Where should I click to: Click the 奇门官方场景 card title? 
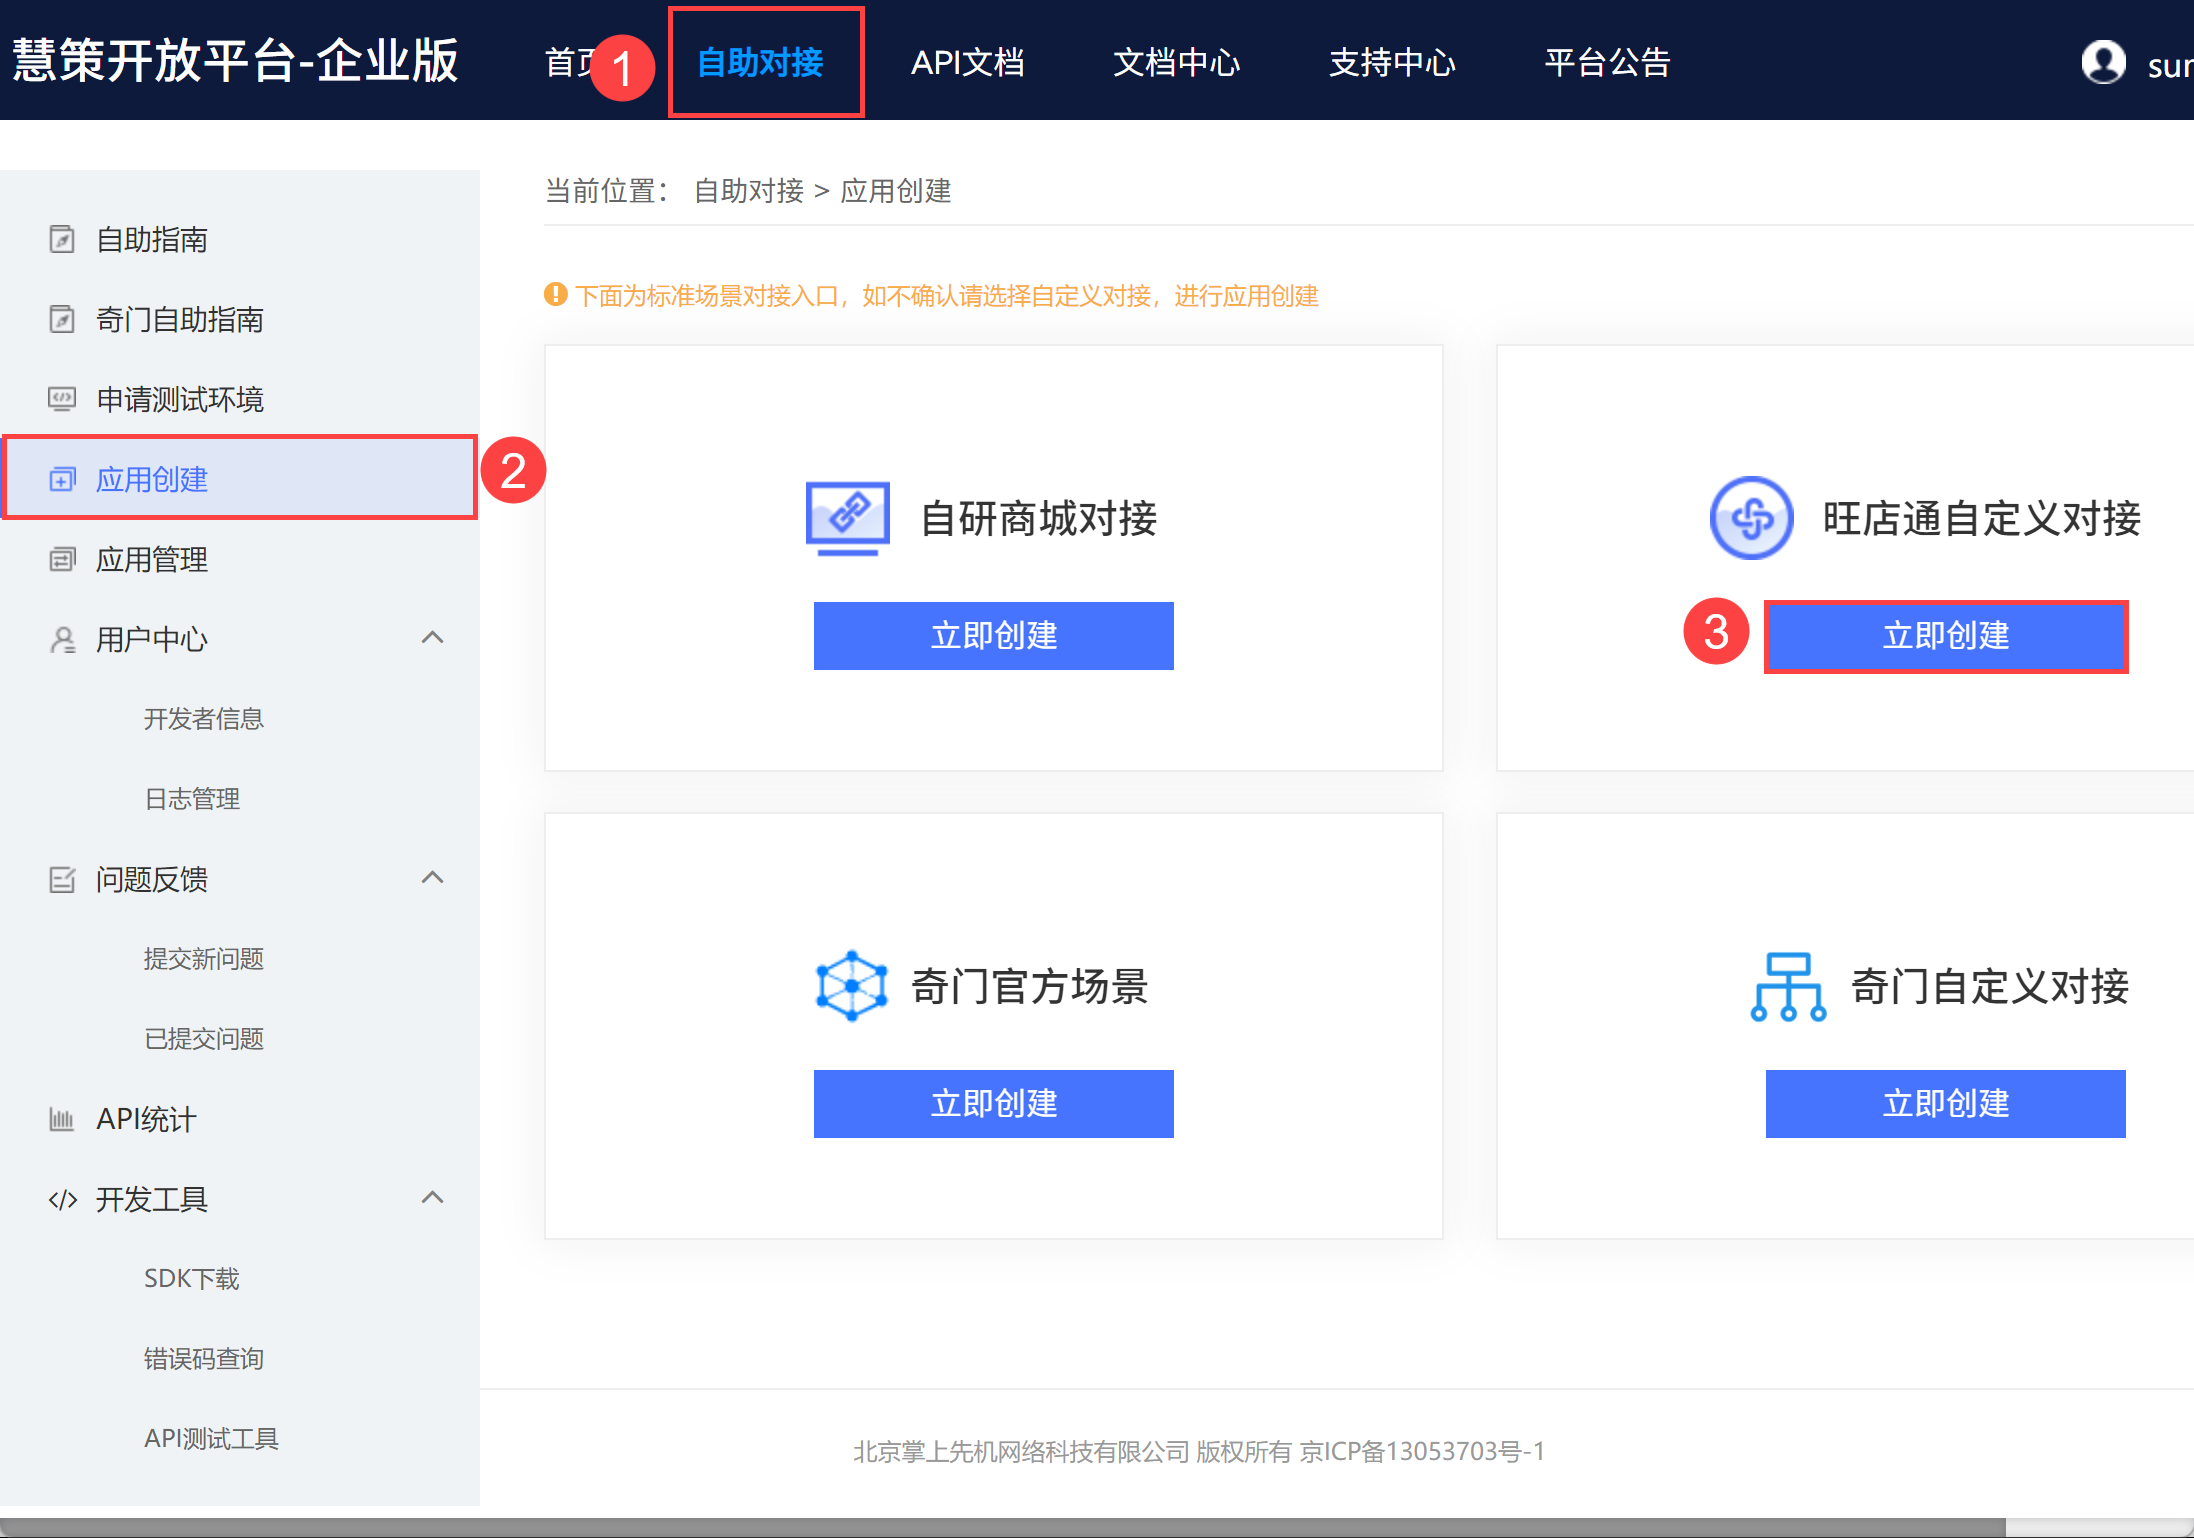click(x=1030, y=986)
